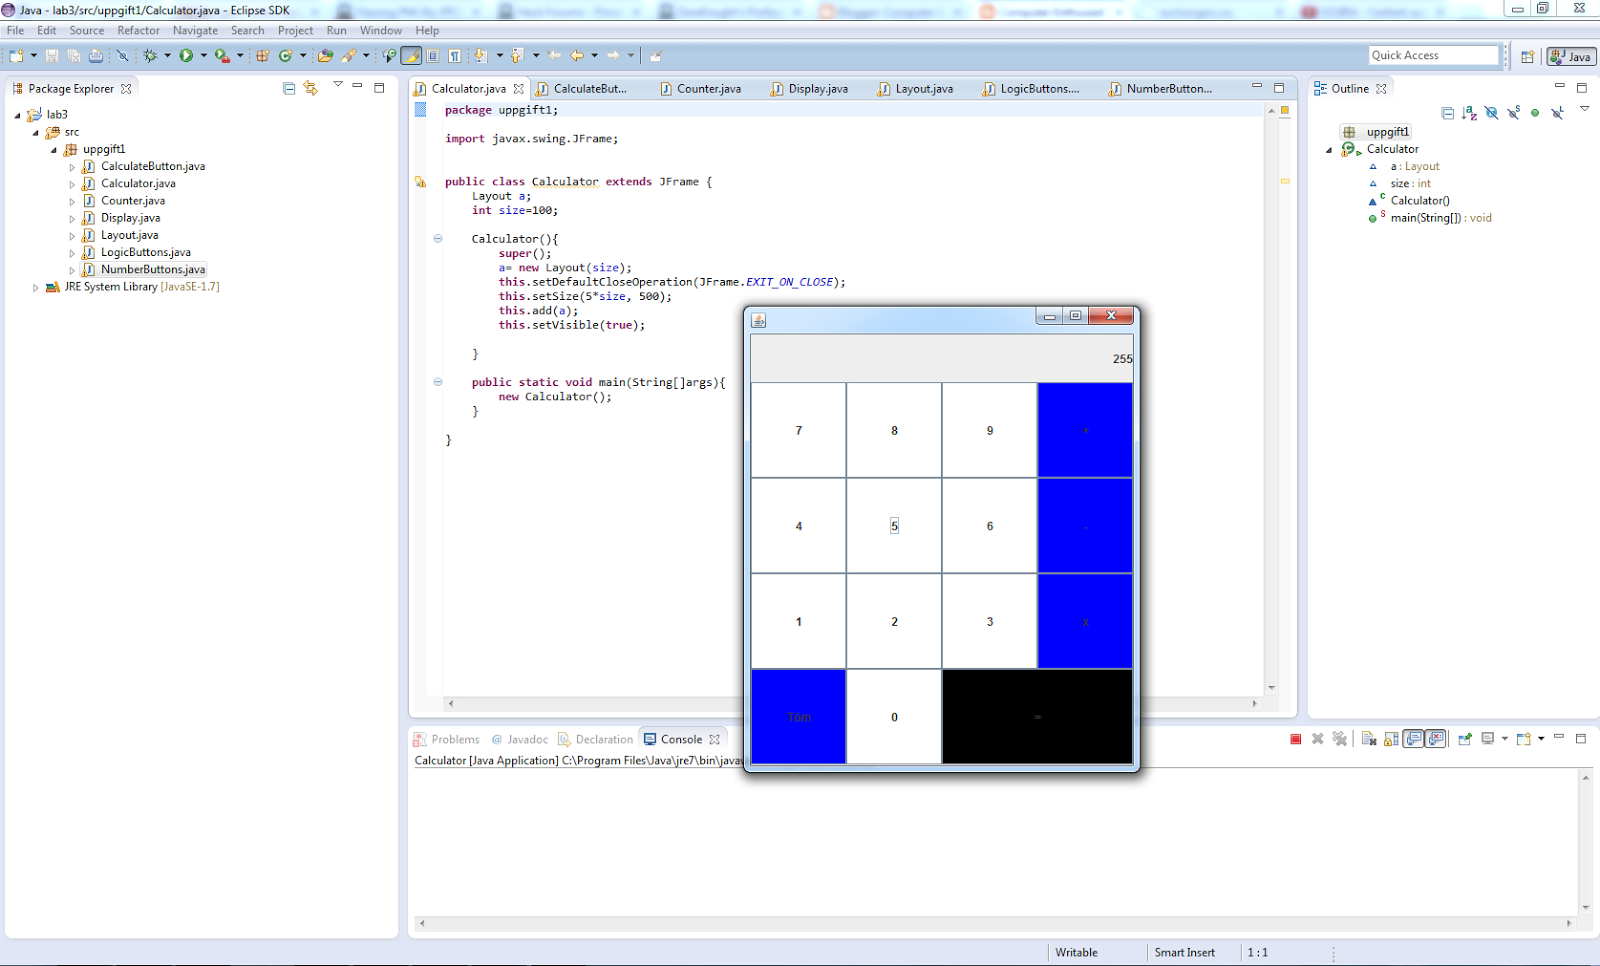Collapse All in the Outline view

point(1448,114)
